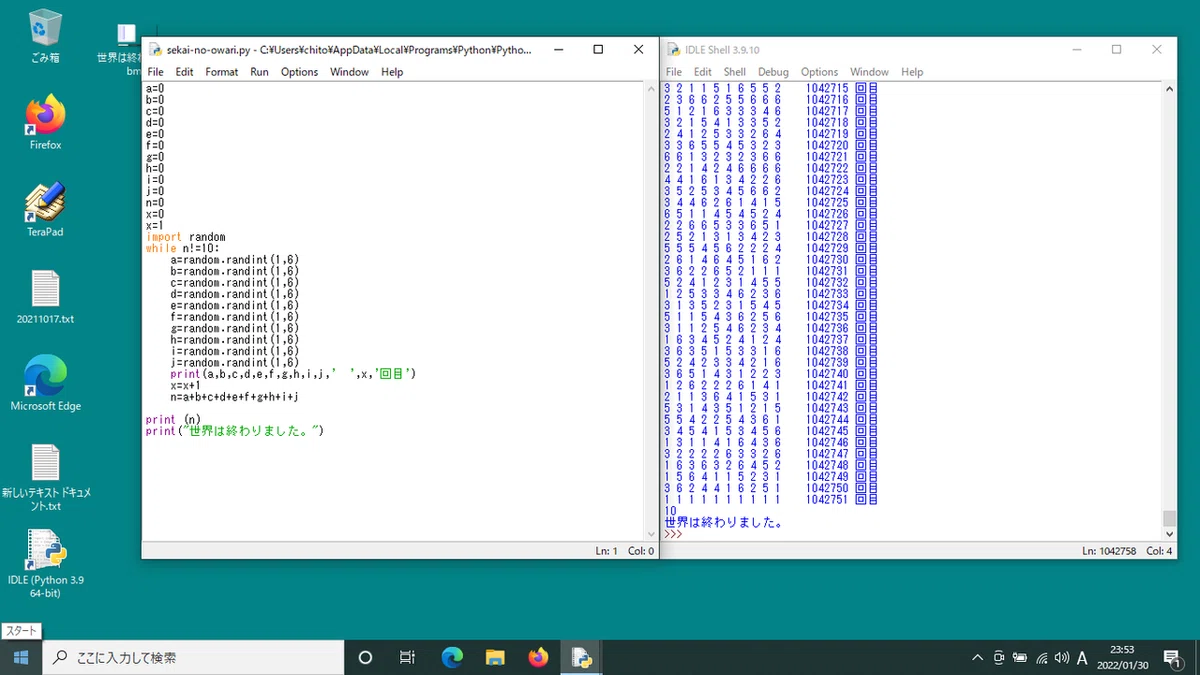
Task: Open the File menu in IDLE Shell
Action: pos(674,72)
